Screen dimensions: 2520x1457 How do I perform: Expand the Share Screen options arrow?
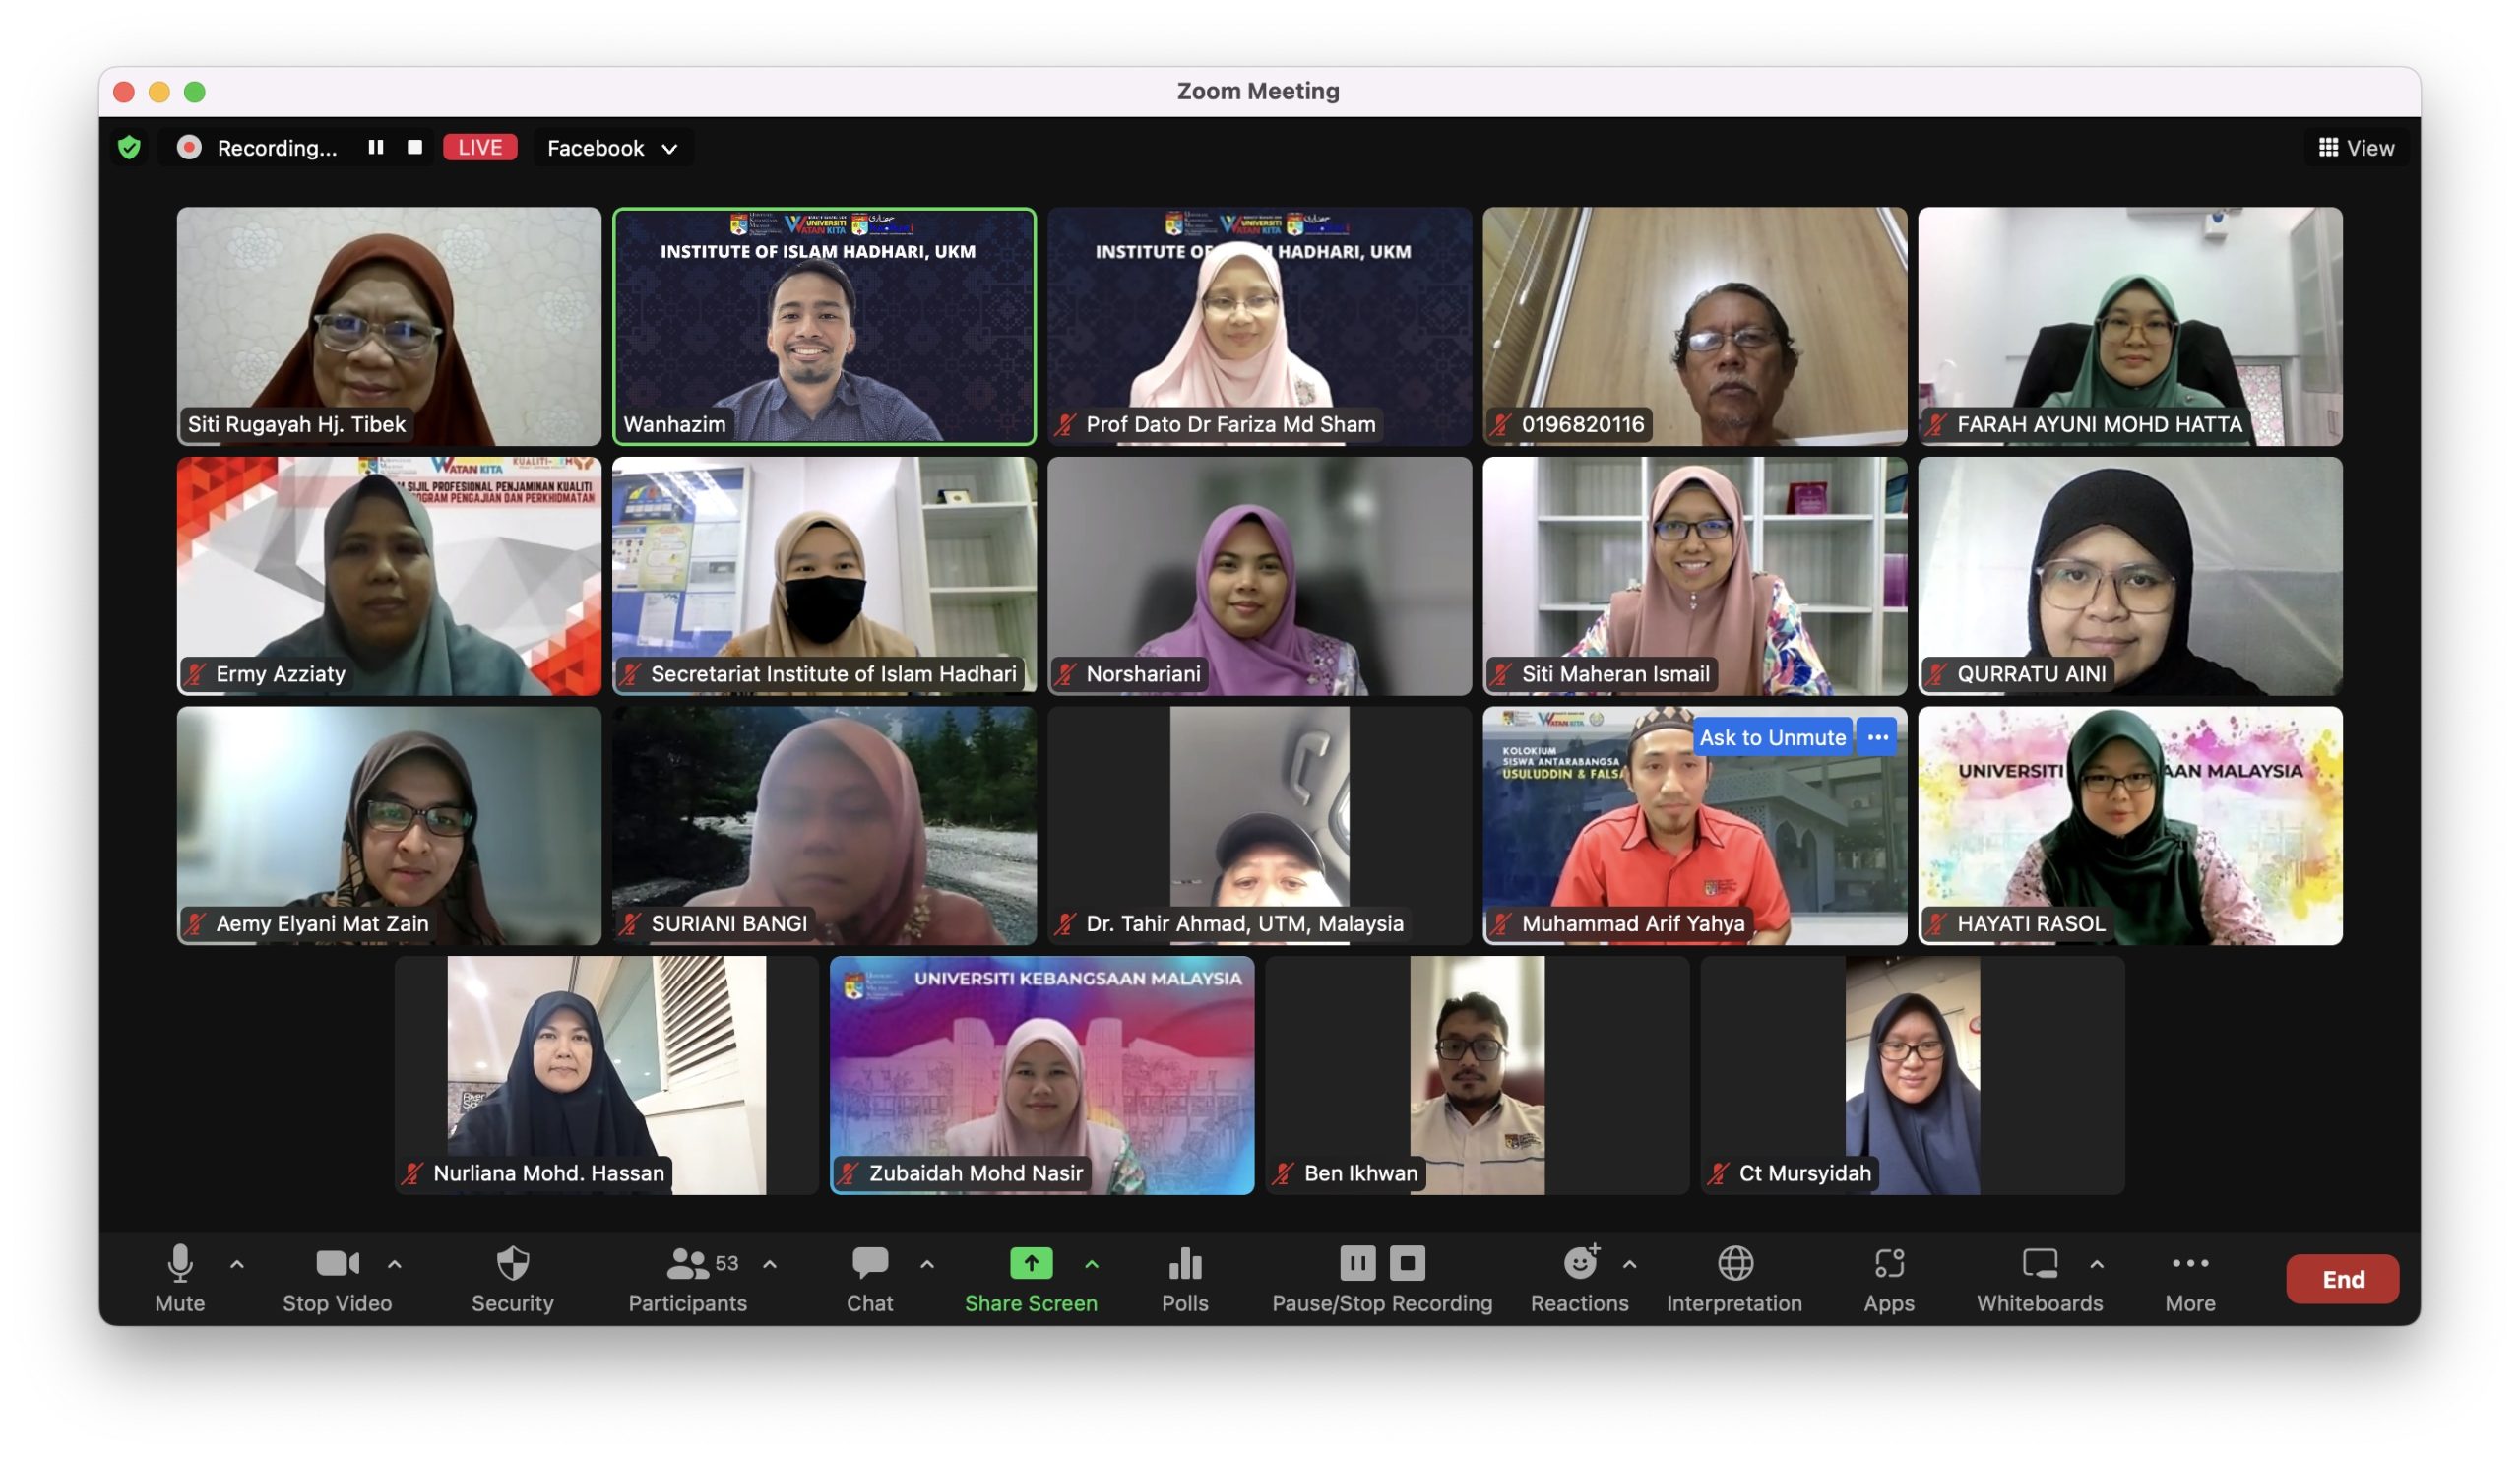(1092, 1265)
